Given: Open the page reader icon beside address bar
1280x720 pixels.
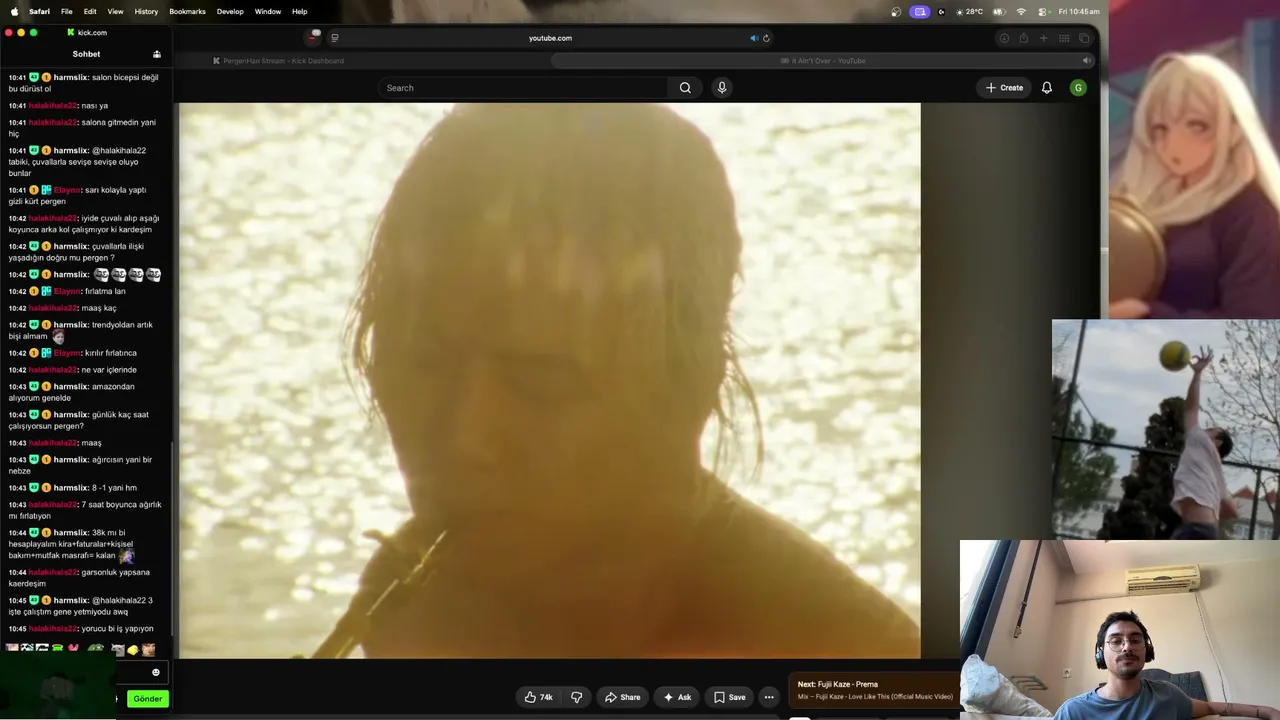Looking at the screenshot, I should (x=335, y=38).
